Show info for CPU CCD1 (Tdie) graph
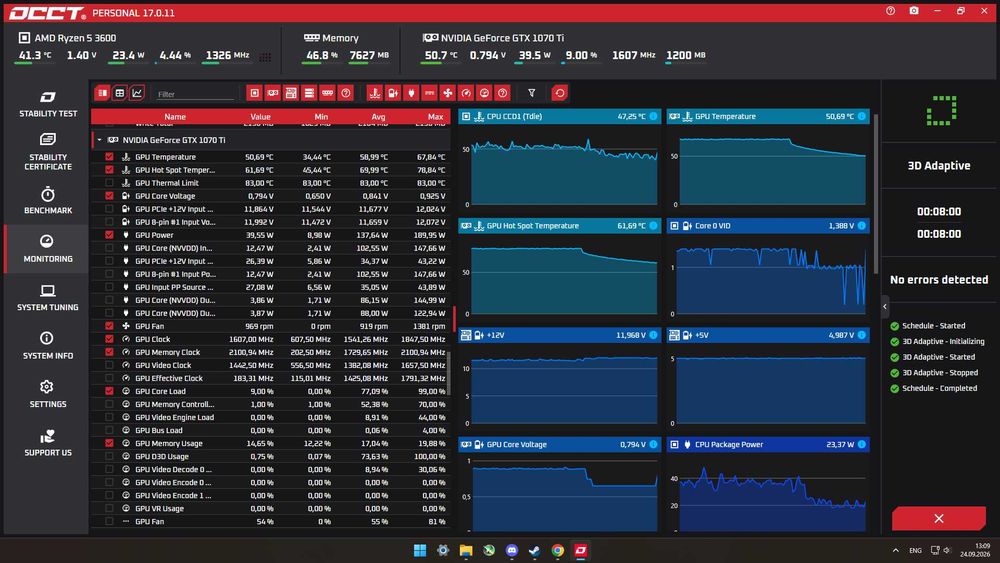The width and height of the screenshot is (1000, 563). tap(653, 116)
